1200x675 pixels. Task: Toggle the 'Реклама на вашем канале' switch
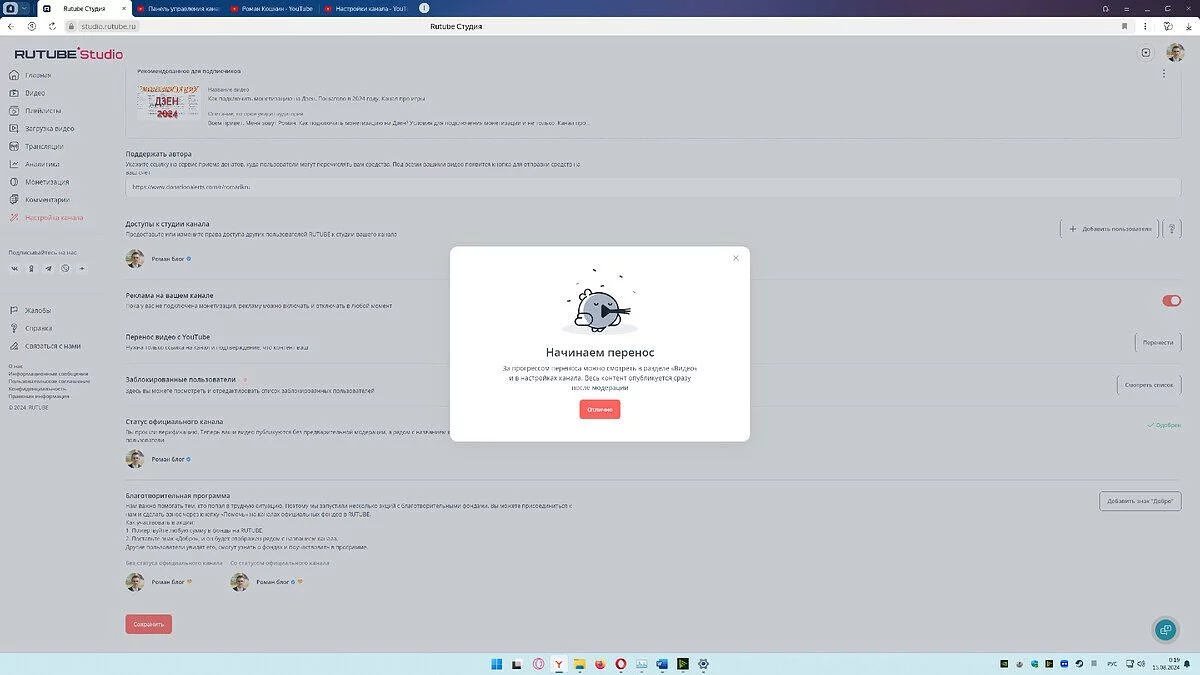1170,301
